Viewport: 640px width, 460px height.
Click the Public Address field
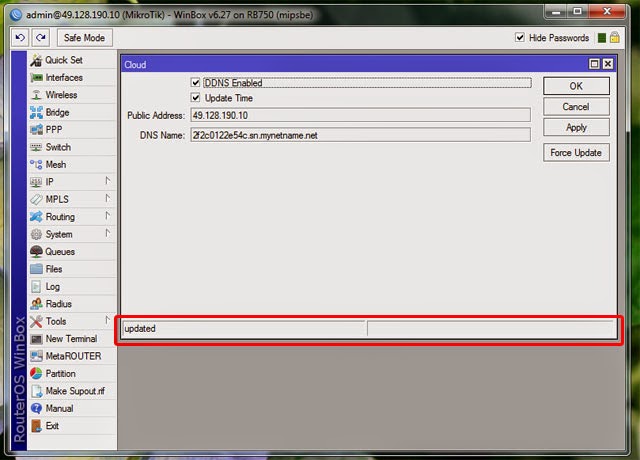[x=360, y=116]
